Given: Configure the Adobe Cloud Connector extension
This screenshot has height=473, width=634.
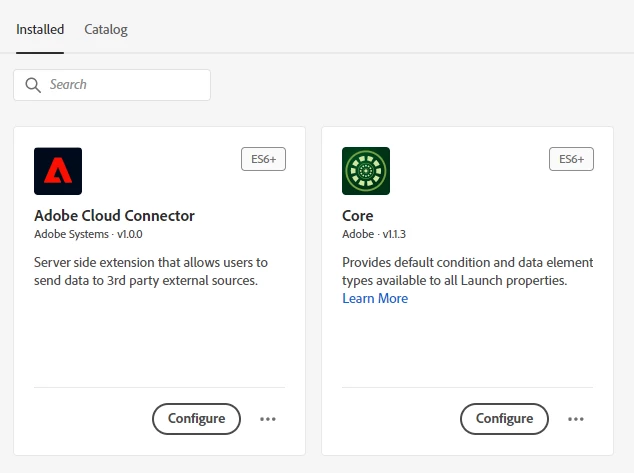Looking at the screenshot, I should point(196,419).
